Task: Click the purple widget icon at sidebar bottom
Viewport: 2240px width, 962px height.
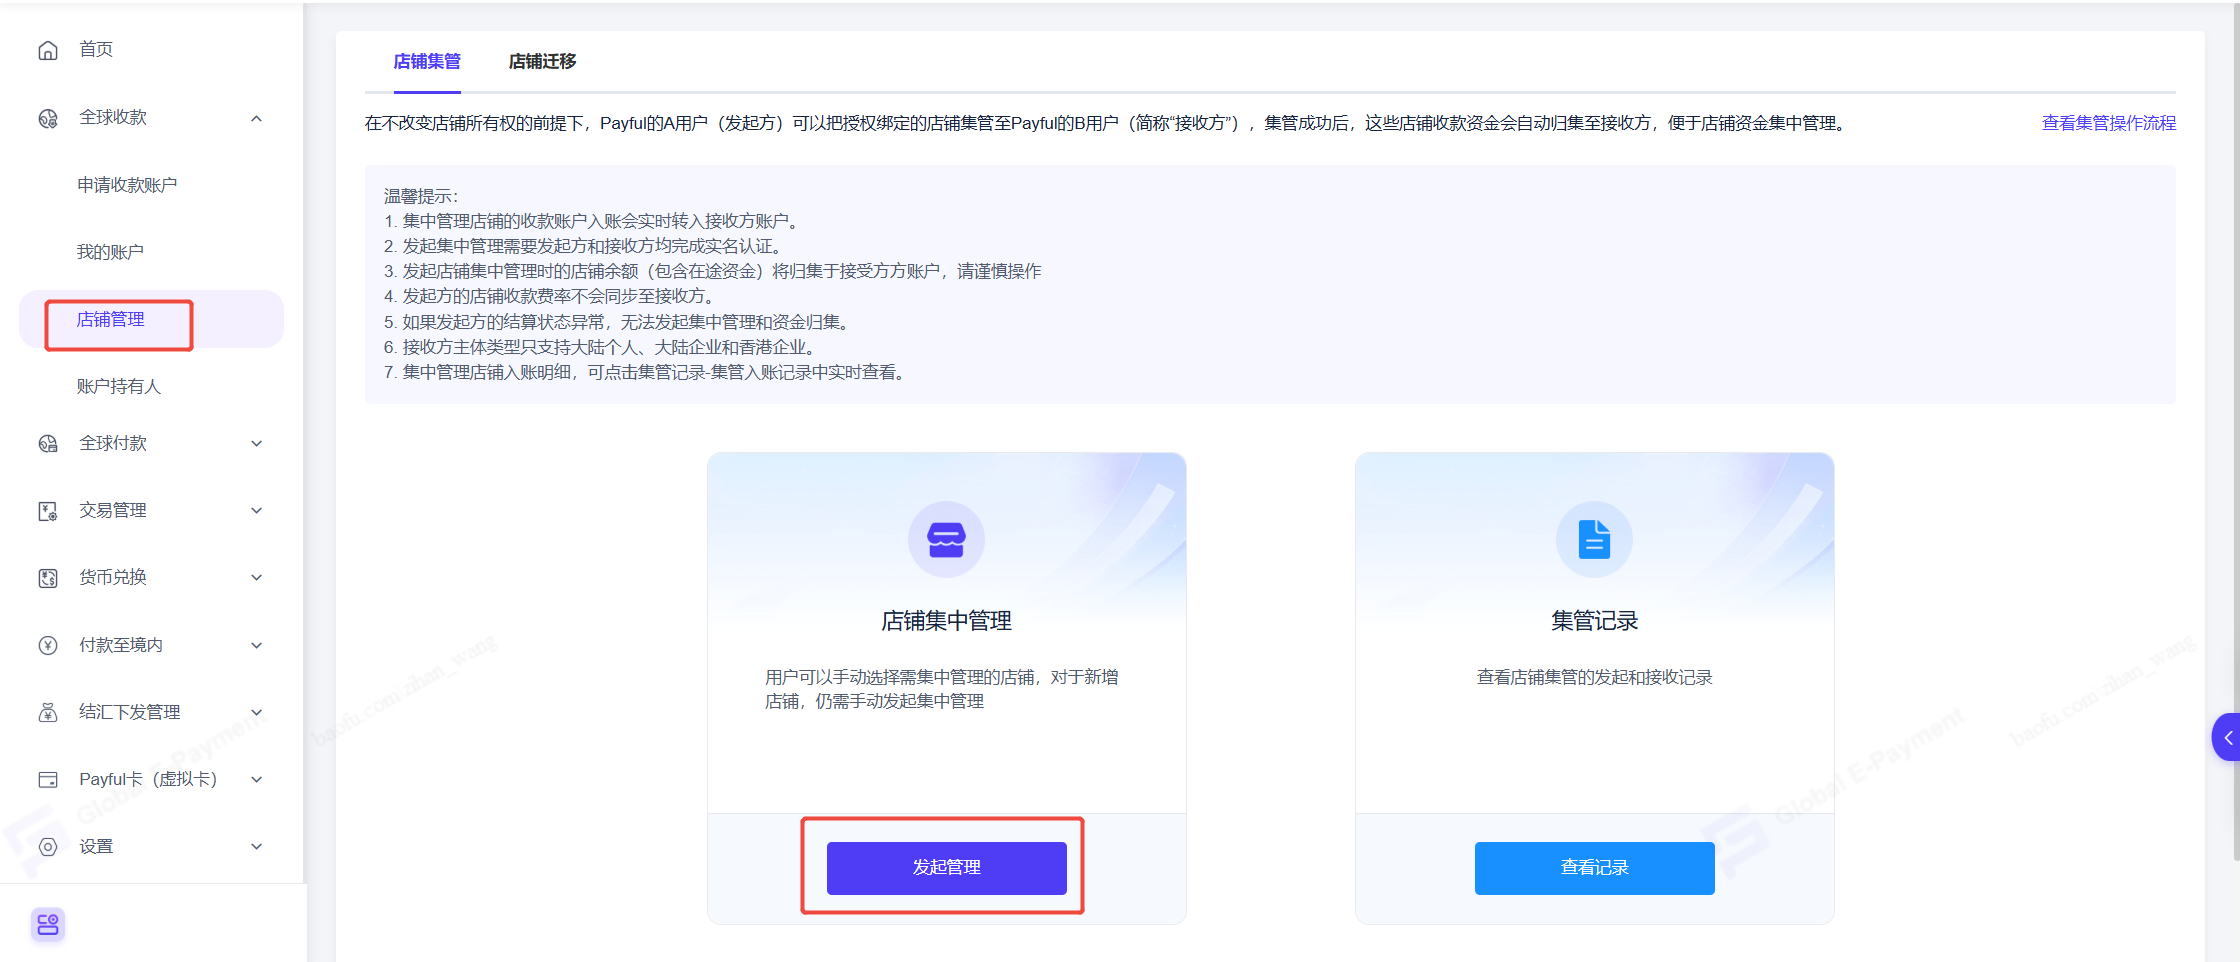Action: pos(48,924)
